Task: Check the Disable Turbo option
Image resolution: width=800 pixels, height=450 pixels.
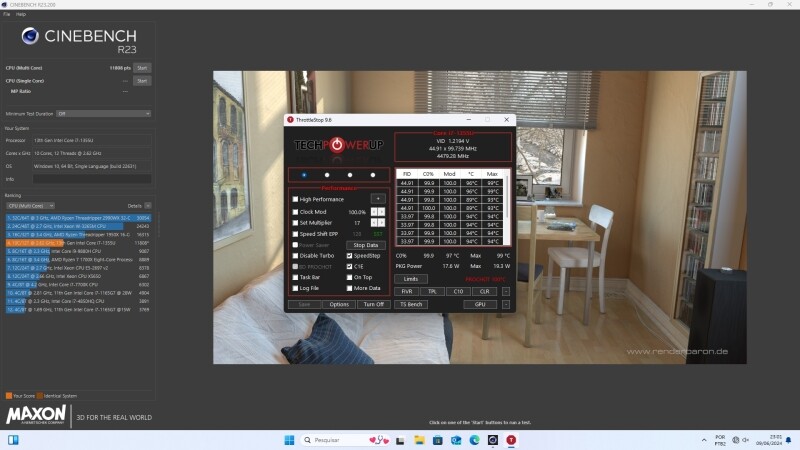Action: 295,255
